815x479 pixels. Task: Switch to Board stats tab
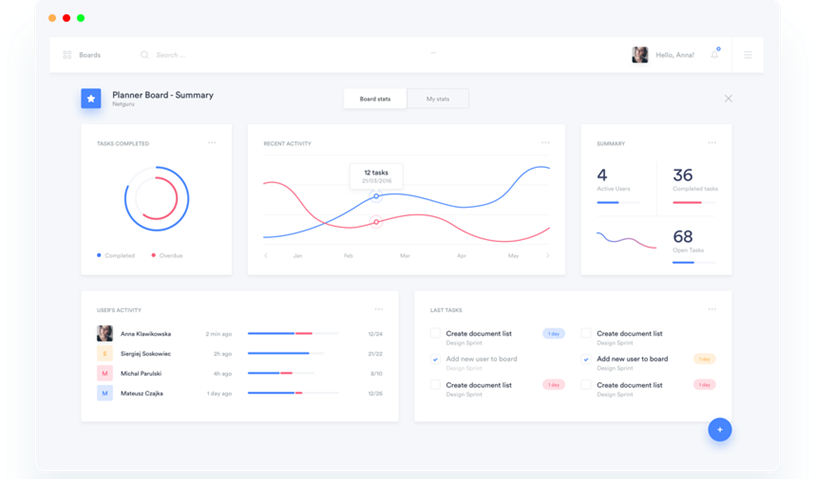pos(375,99)
